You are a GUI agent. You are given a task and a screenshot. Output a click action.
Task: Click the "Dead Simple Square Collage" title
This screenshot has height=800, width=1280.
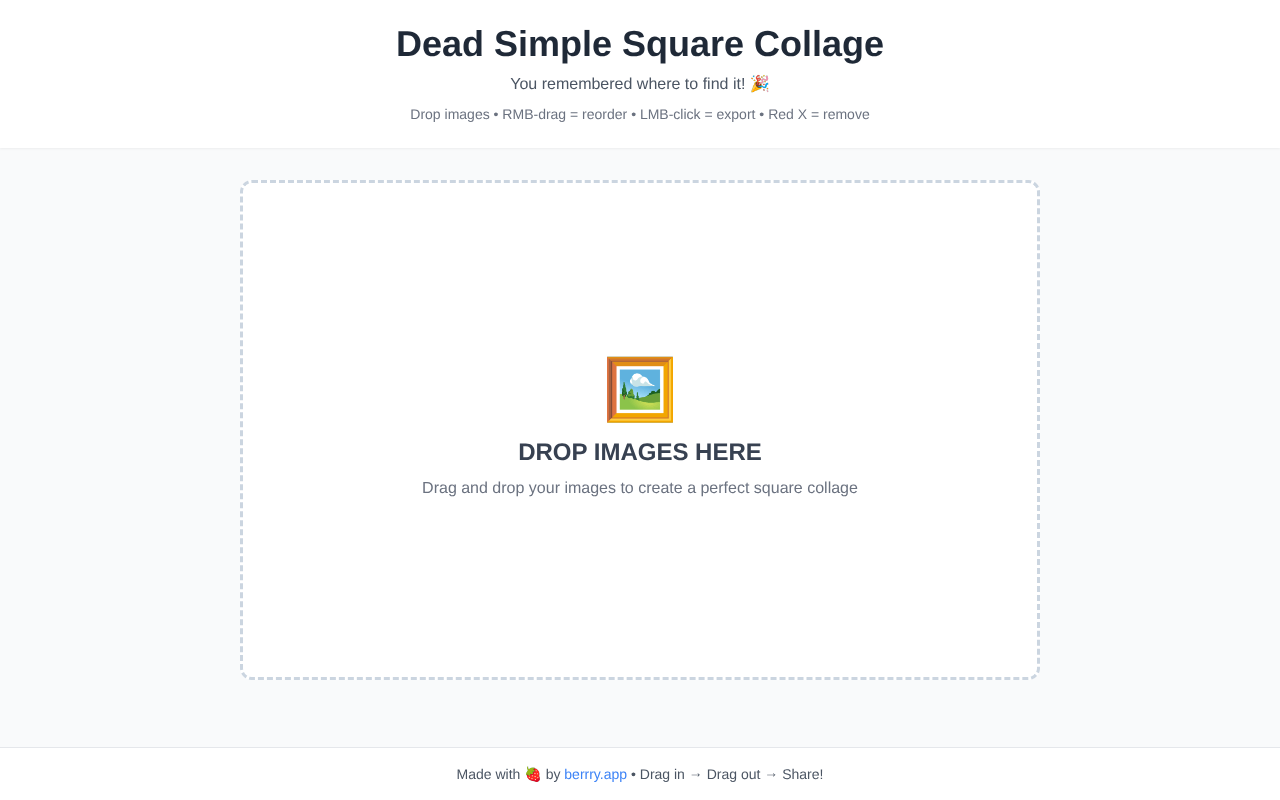[640, 44]
